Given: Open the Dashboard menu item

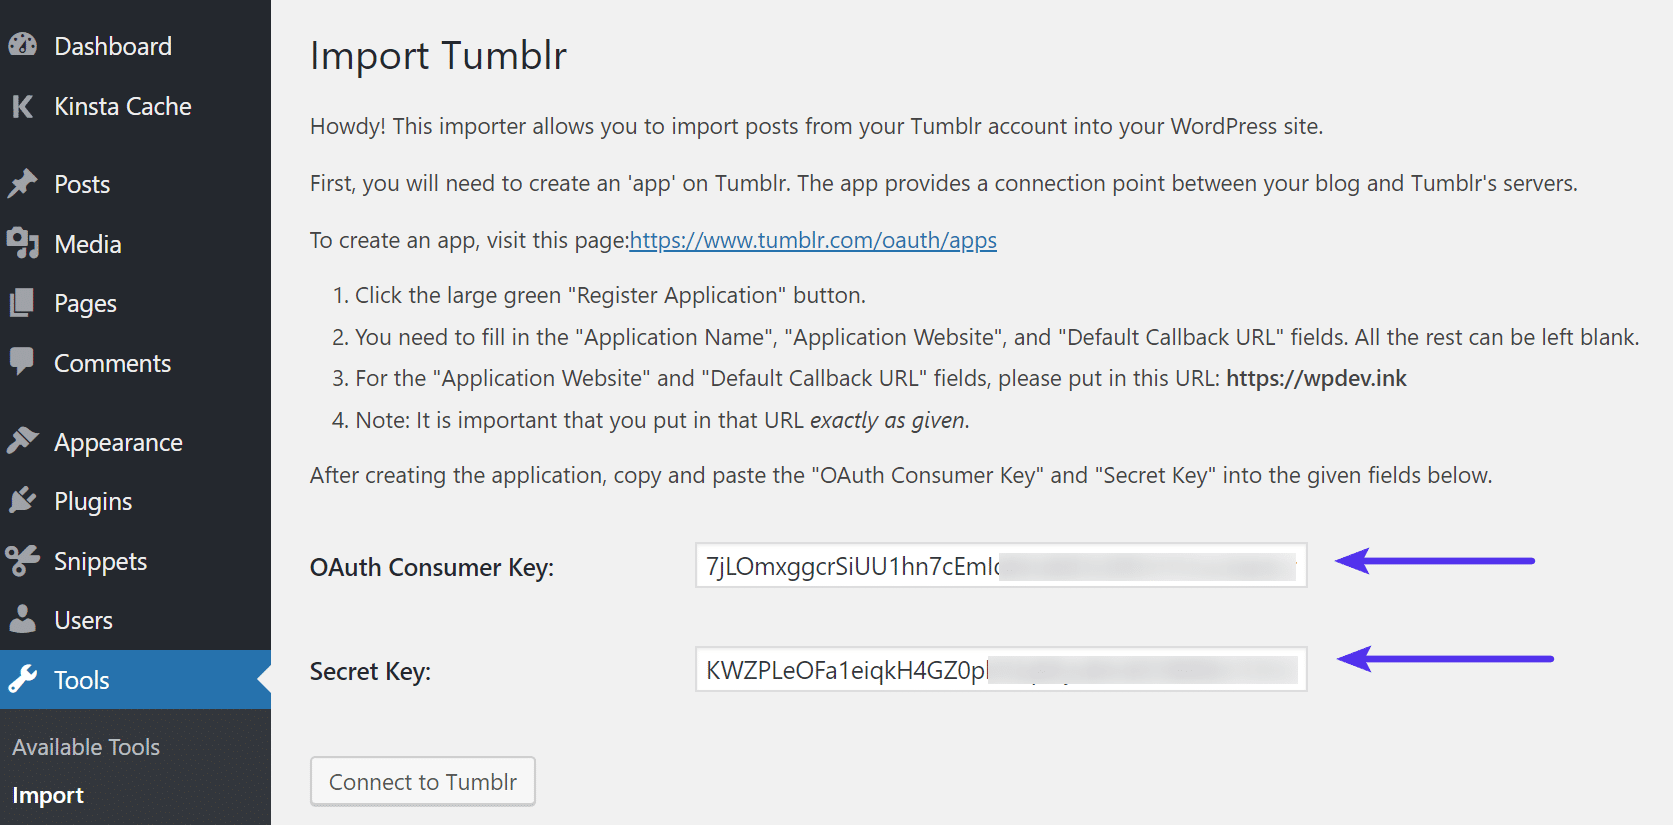Looking at the screenshot, I should pyautogui.click(x=112, y=44).
